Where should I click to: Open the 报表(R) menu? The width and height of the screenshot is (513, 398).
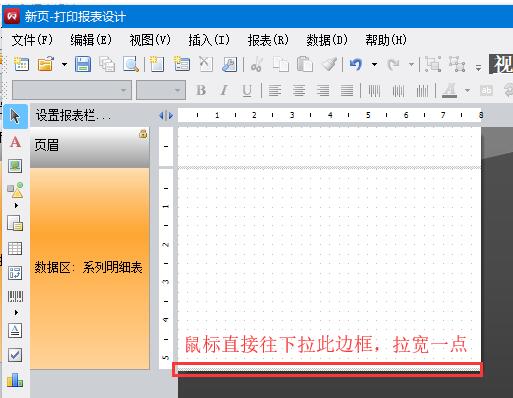(x=268, y=40)
